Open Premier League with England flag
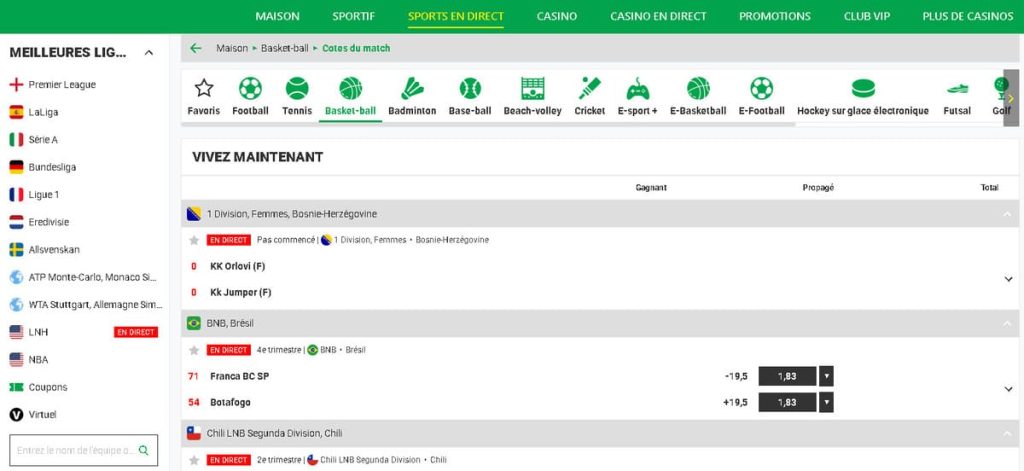This screenshot has height=471, width=1024. click(52, 84)
